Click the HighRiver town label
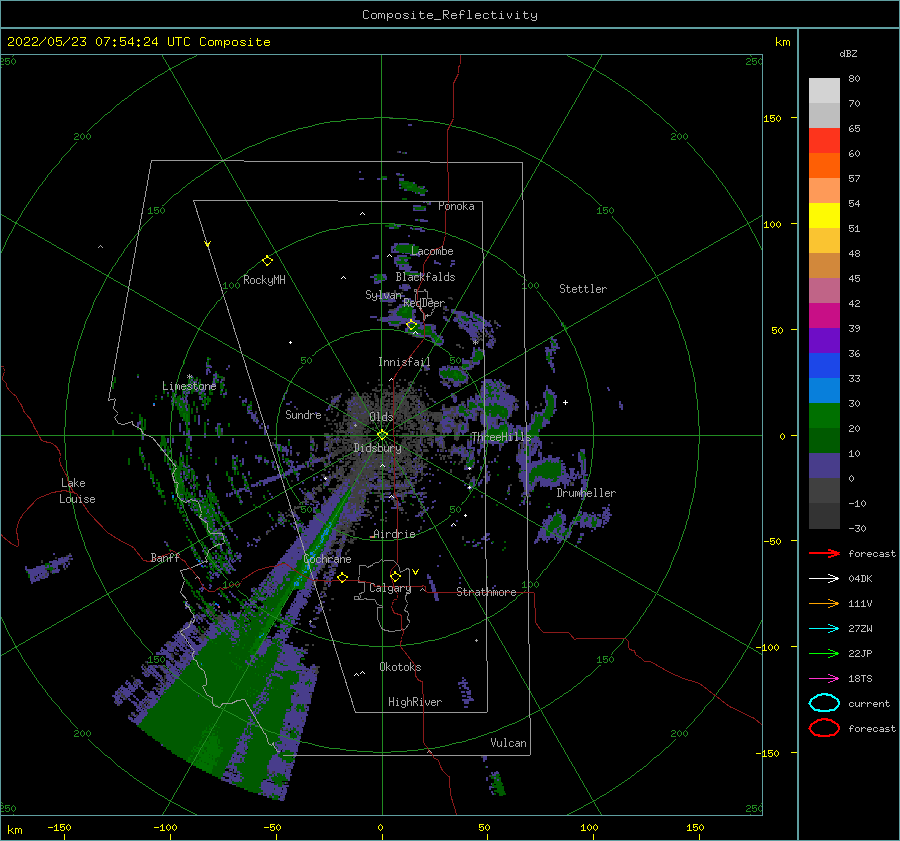 415,702
